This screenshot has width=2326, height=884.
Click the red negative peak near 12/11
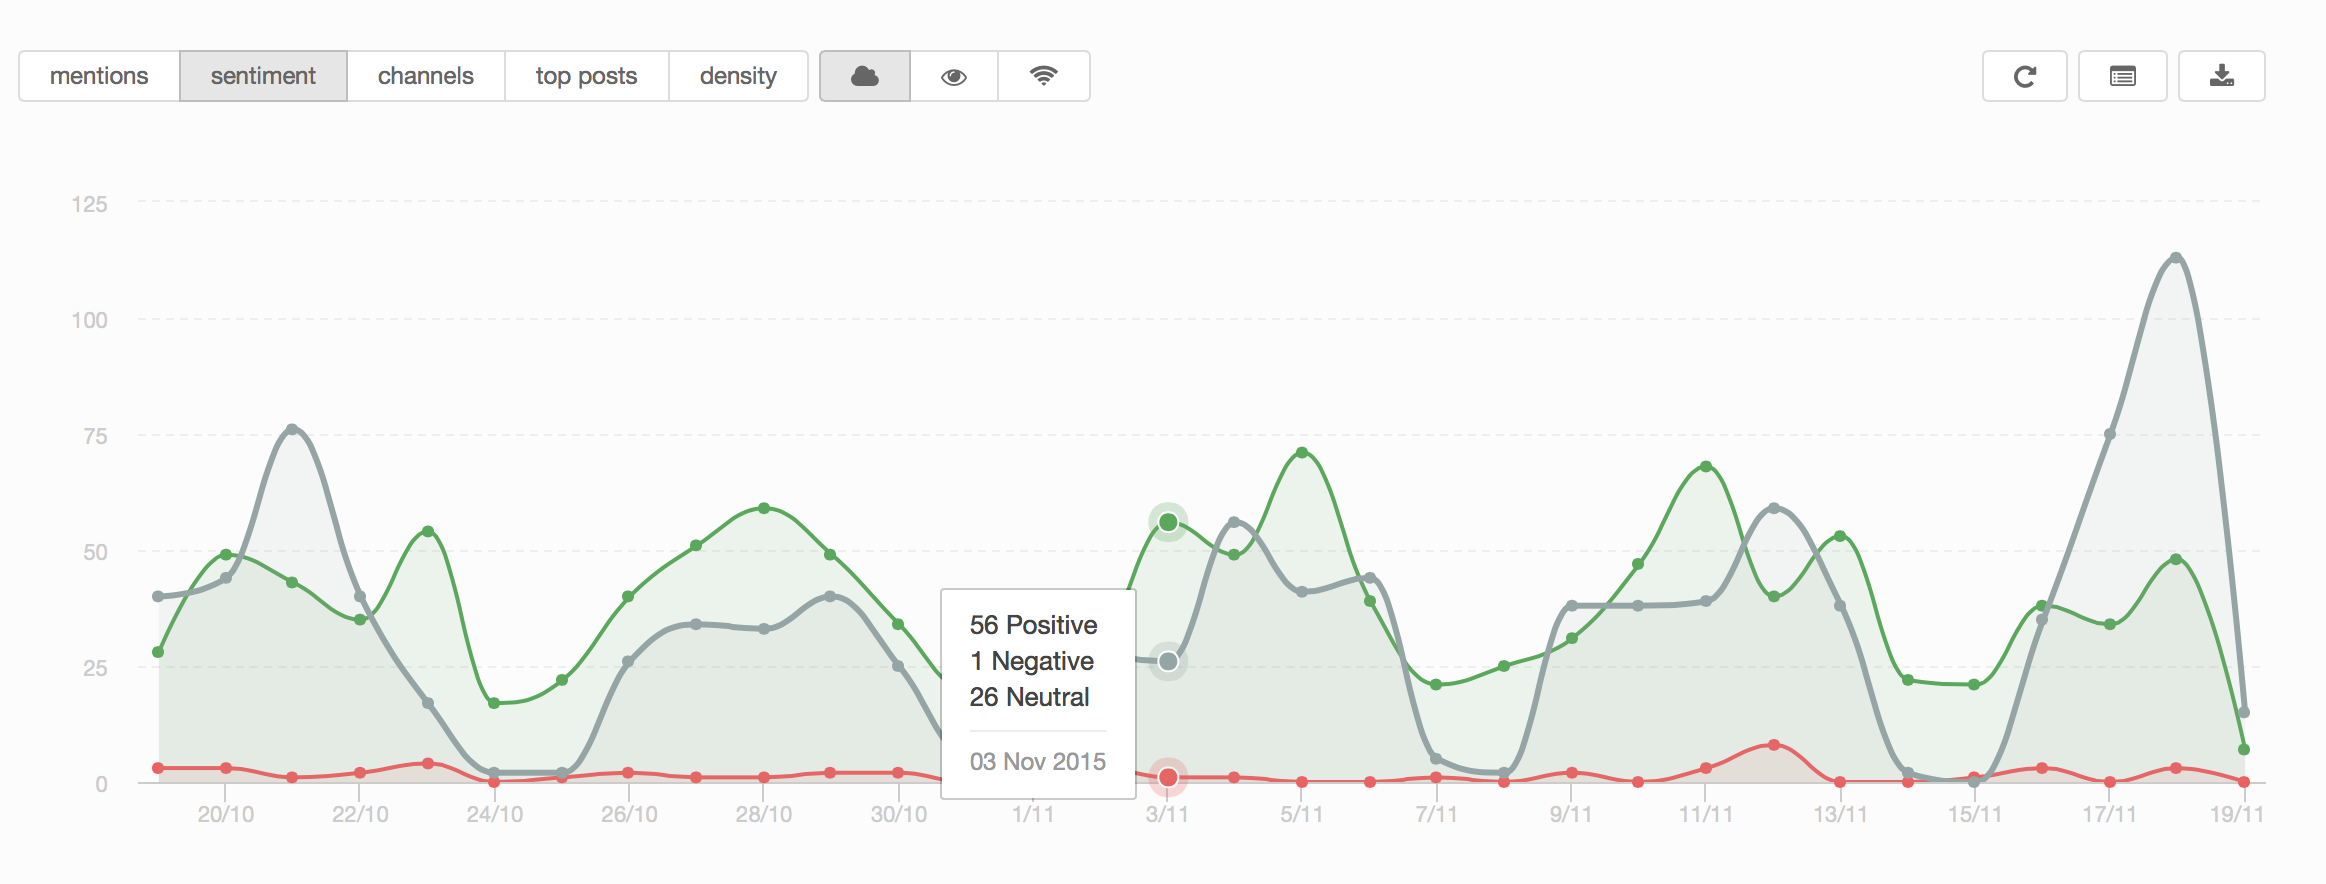tap(1774, 745)
